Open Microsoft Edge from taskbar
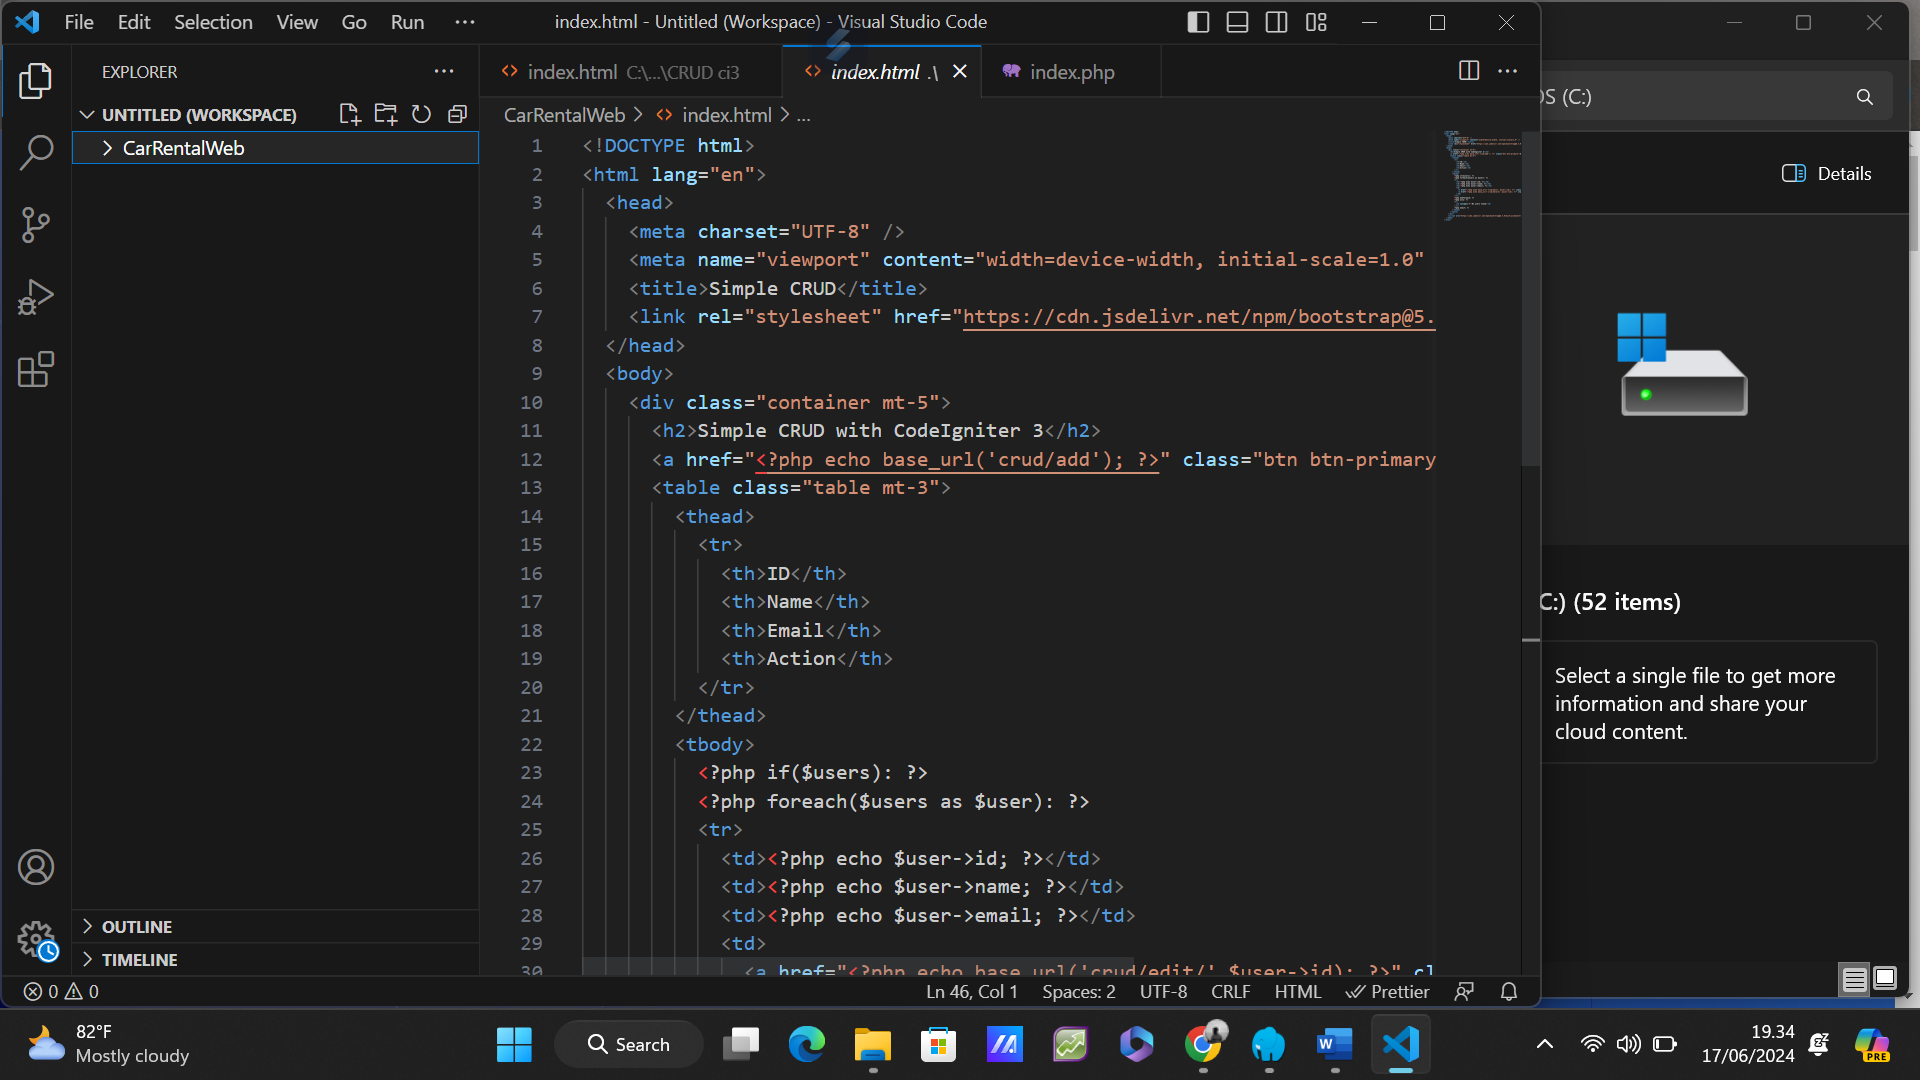 coord(807,1045)
